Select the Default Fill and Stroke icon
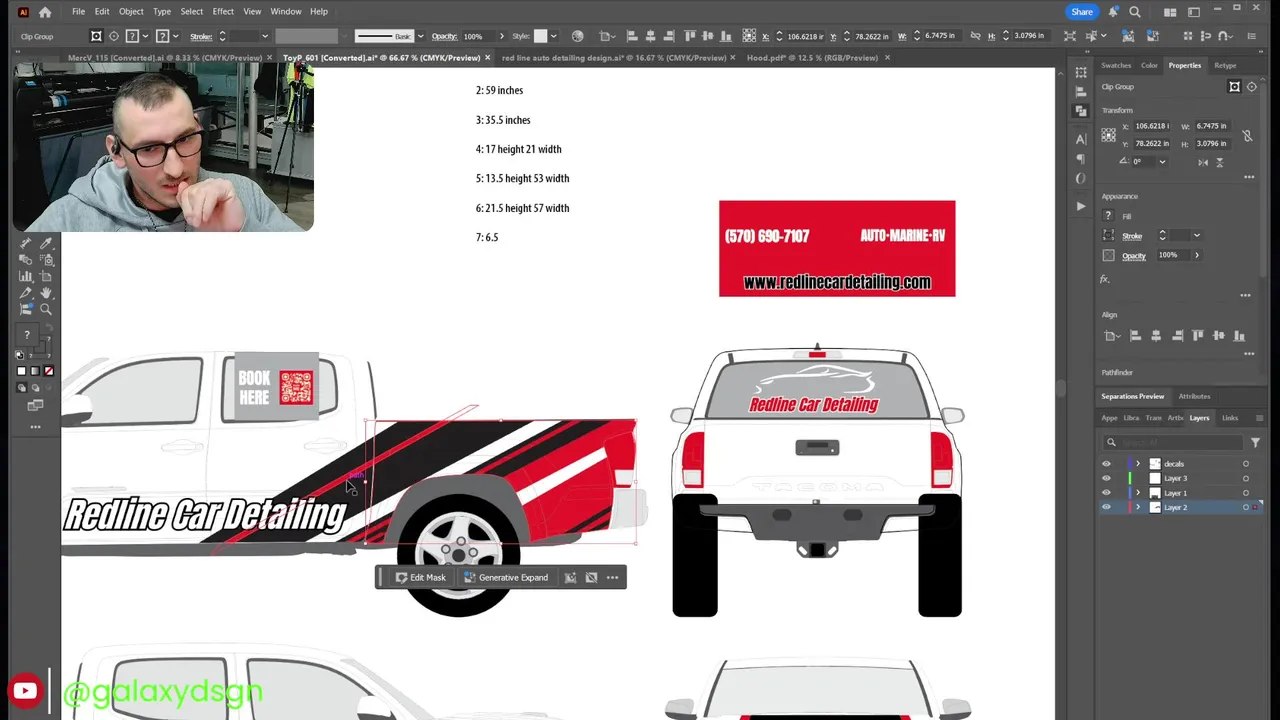This screenshot has width=1280, height=720. tap(20, 355)
